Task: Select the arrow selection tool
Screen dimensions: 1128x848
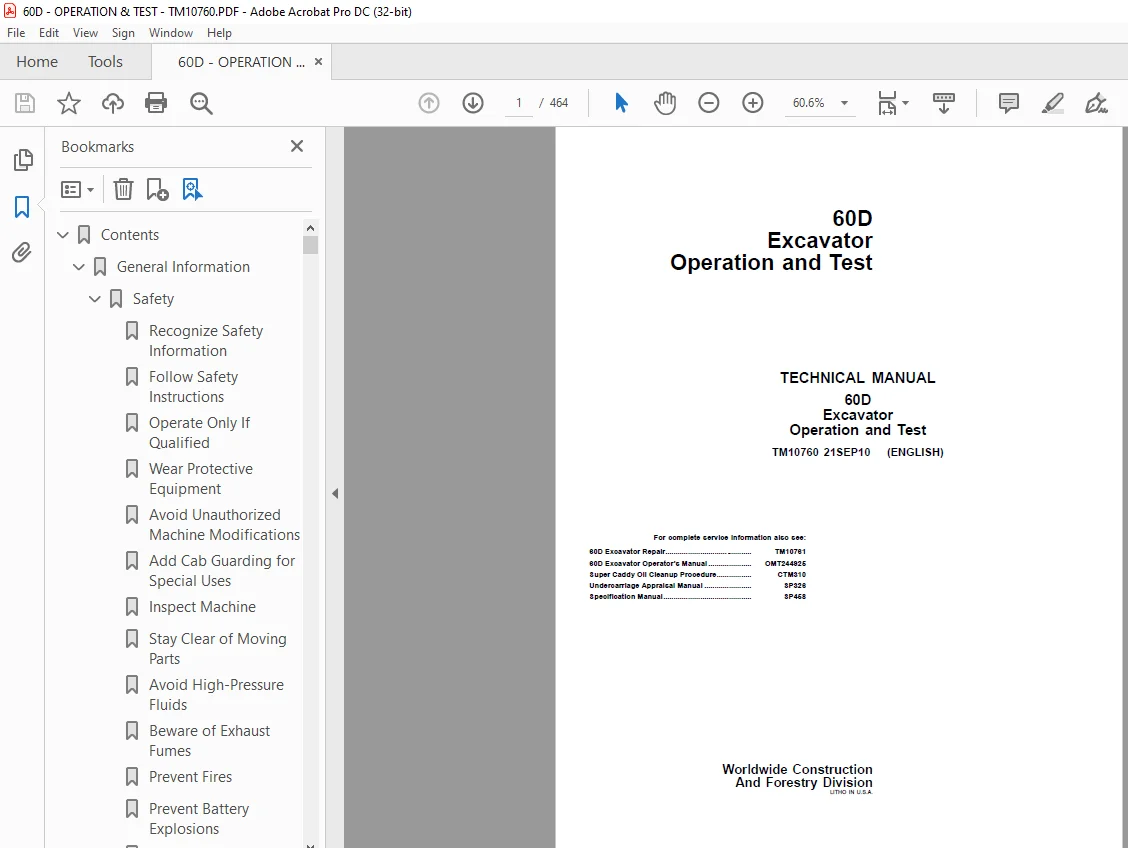Action: [622, 103]
